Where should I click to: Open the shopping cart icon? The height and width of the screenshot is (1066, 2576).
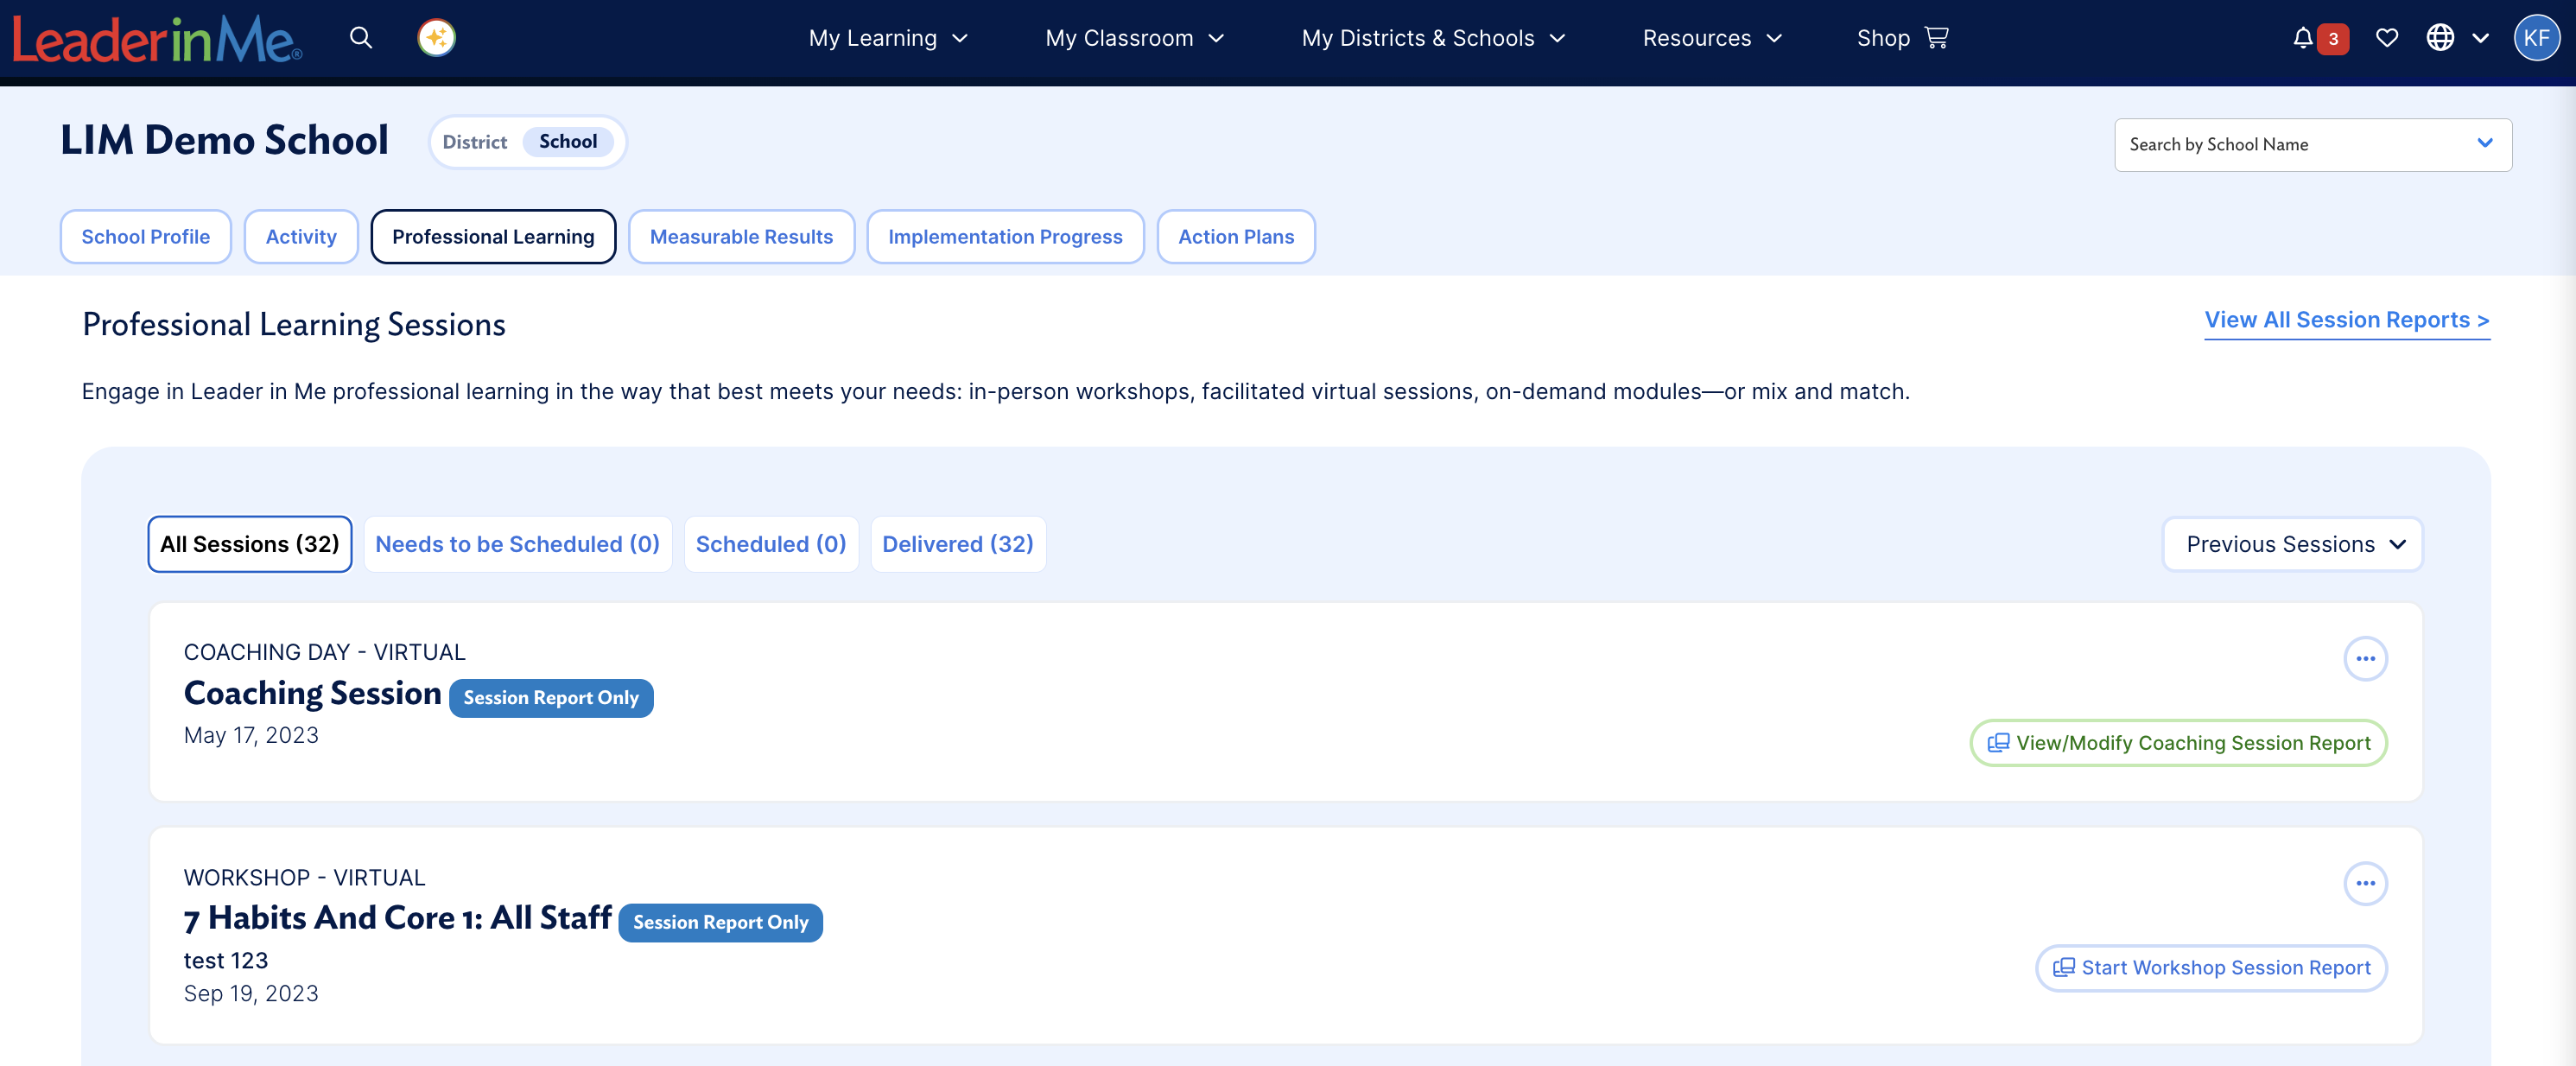[x=1937, y=38]
